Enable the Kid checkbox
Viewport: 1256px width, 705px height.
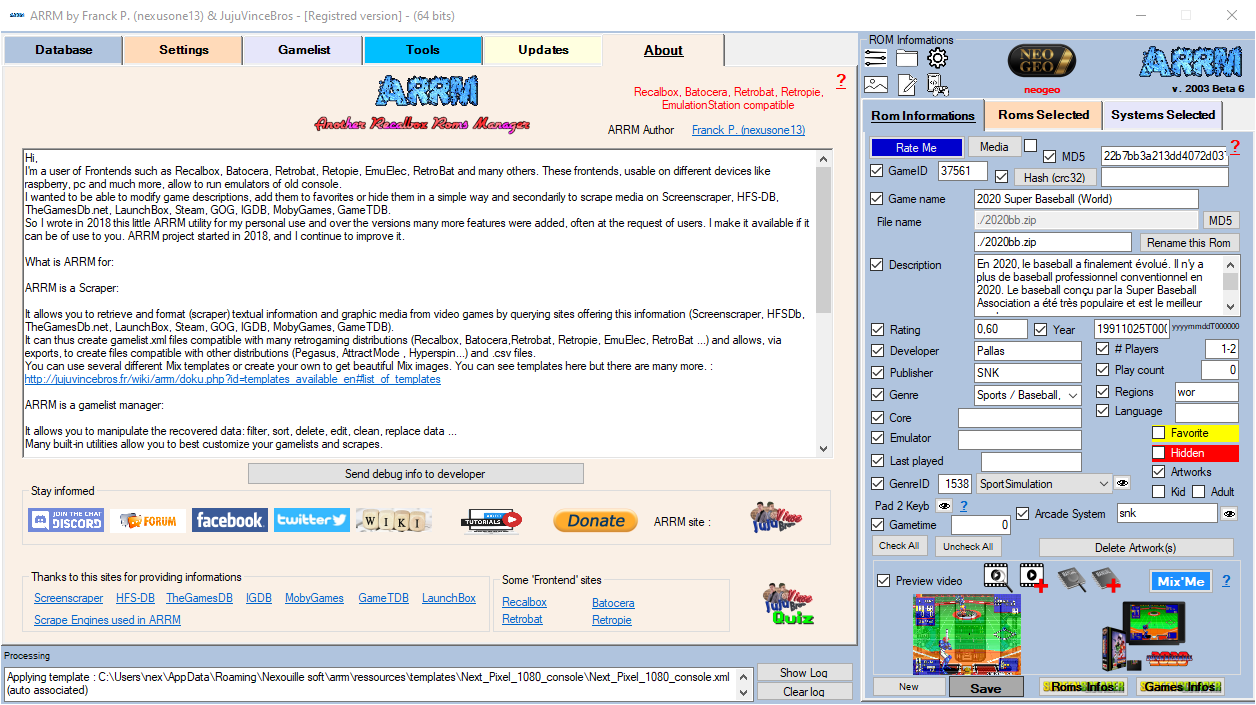pyautogui.click(x=1158, y=492)
